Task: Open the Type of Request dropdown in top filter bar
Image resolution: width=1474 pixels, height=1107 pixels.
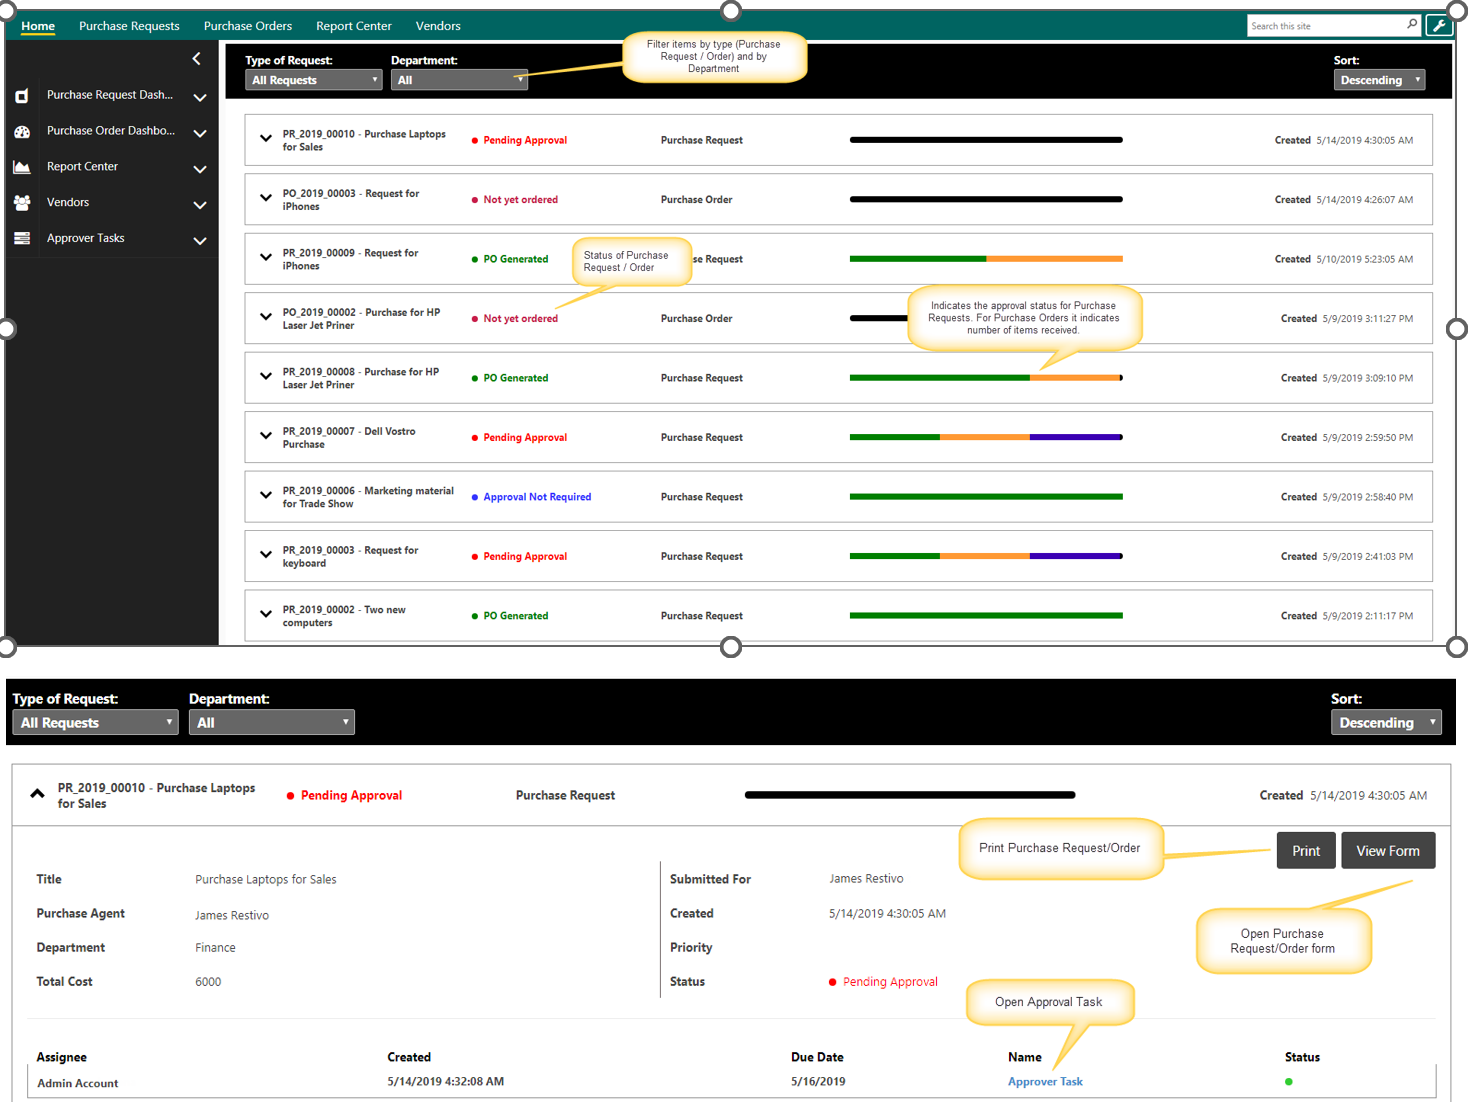Action: (313, 80)
